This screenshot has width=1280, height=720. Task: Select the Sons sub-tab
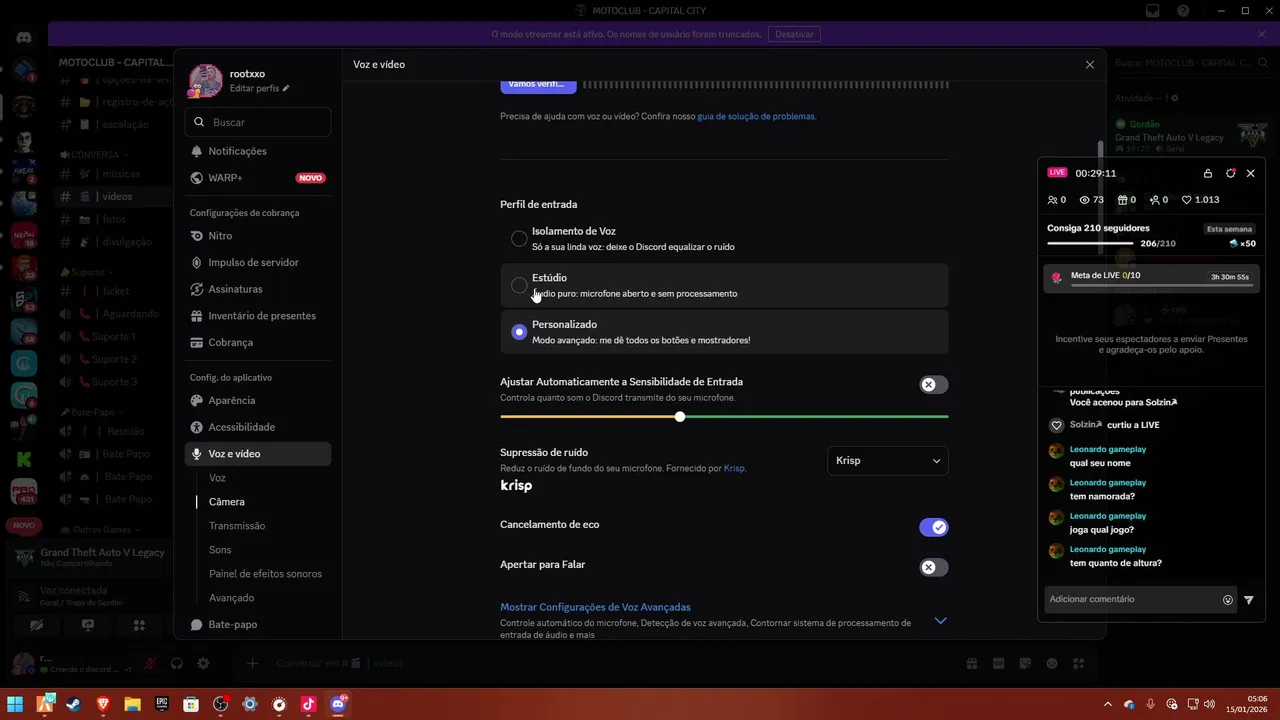pyautogui.click(x=220, y=550)
